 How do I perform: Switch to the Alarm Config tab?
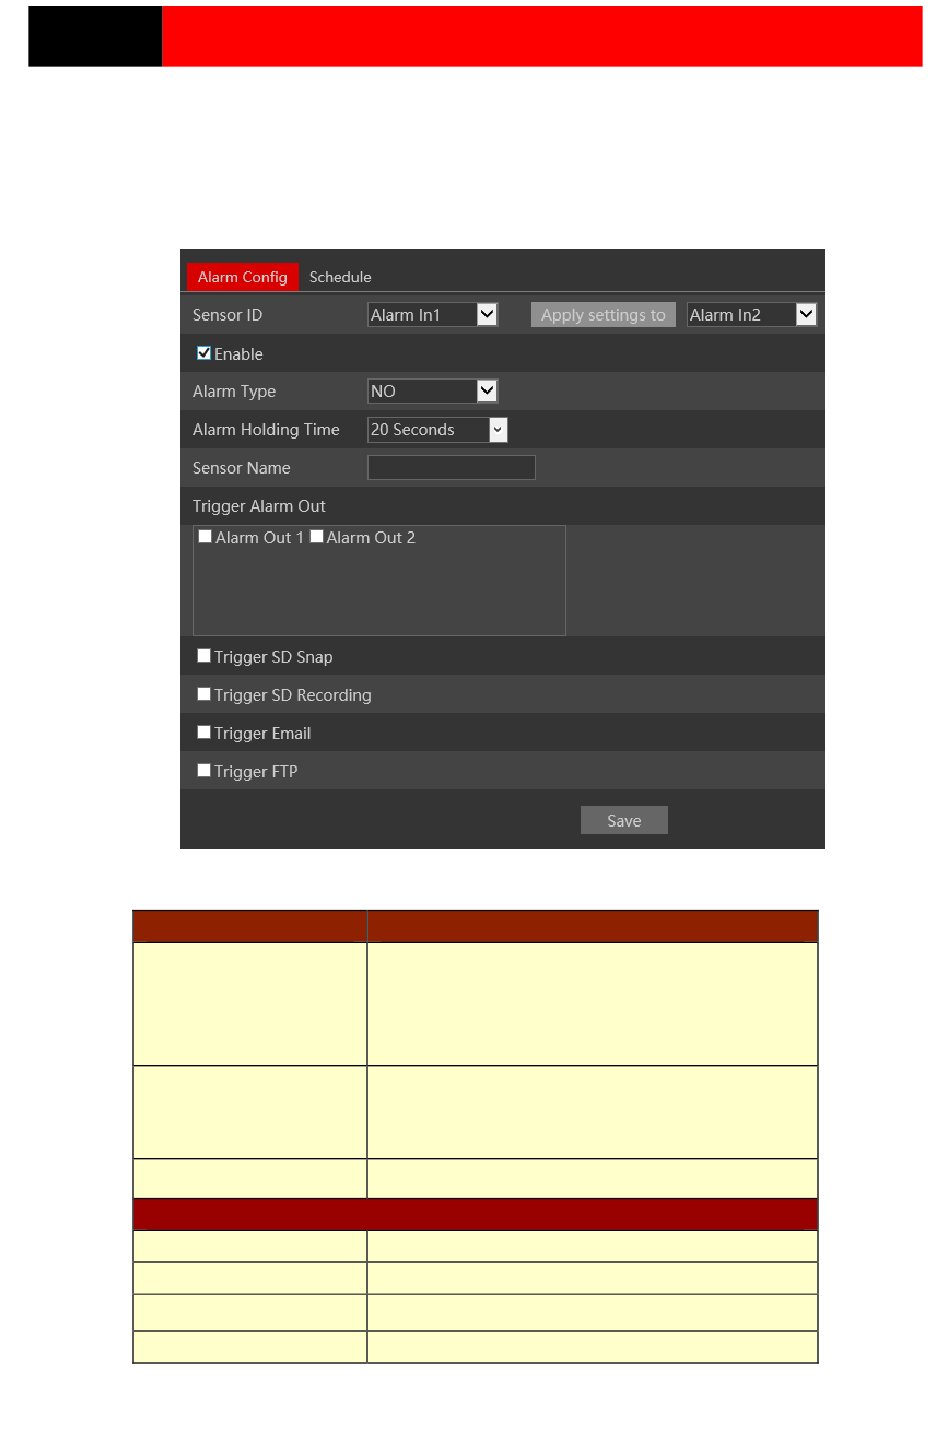point(243,277)
